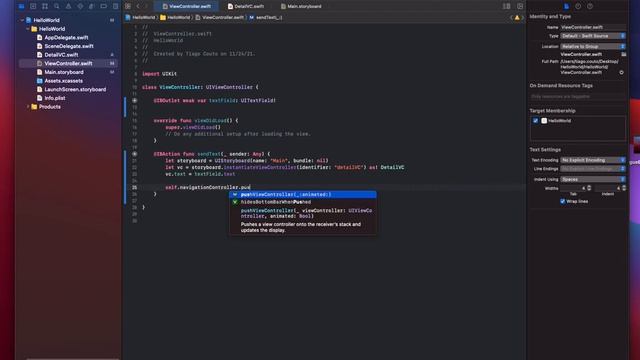This screenshot has height=360, width=640.
Task: Reveal full path in Finder arrow
Action: pyautogui.click(x=621, y=72)
